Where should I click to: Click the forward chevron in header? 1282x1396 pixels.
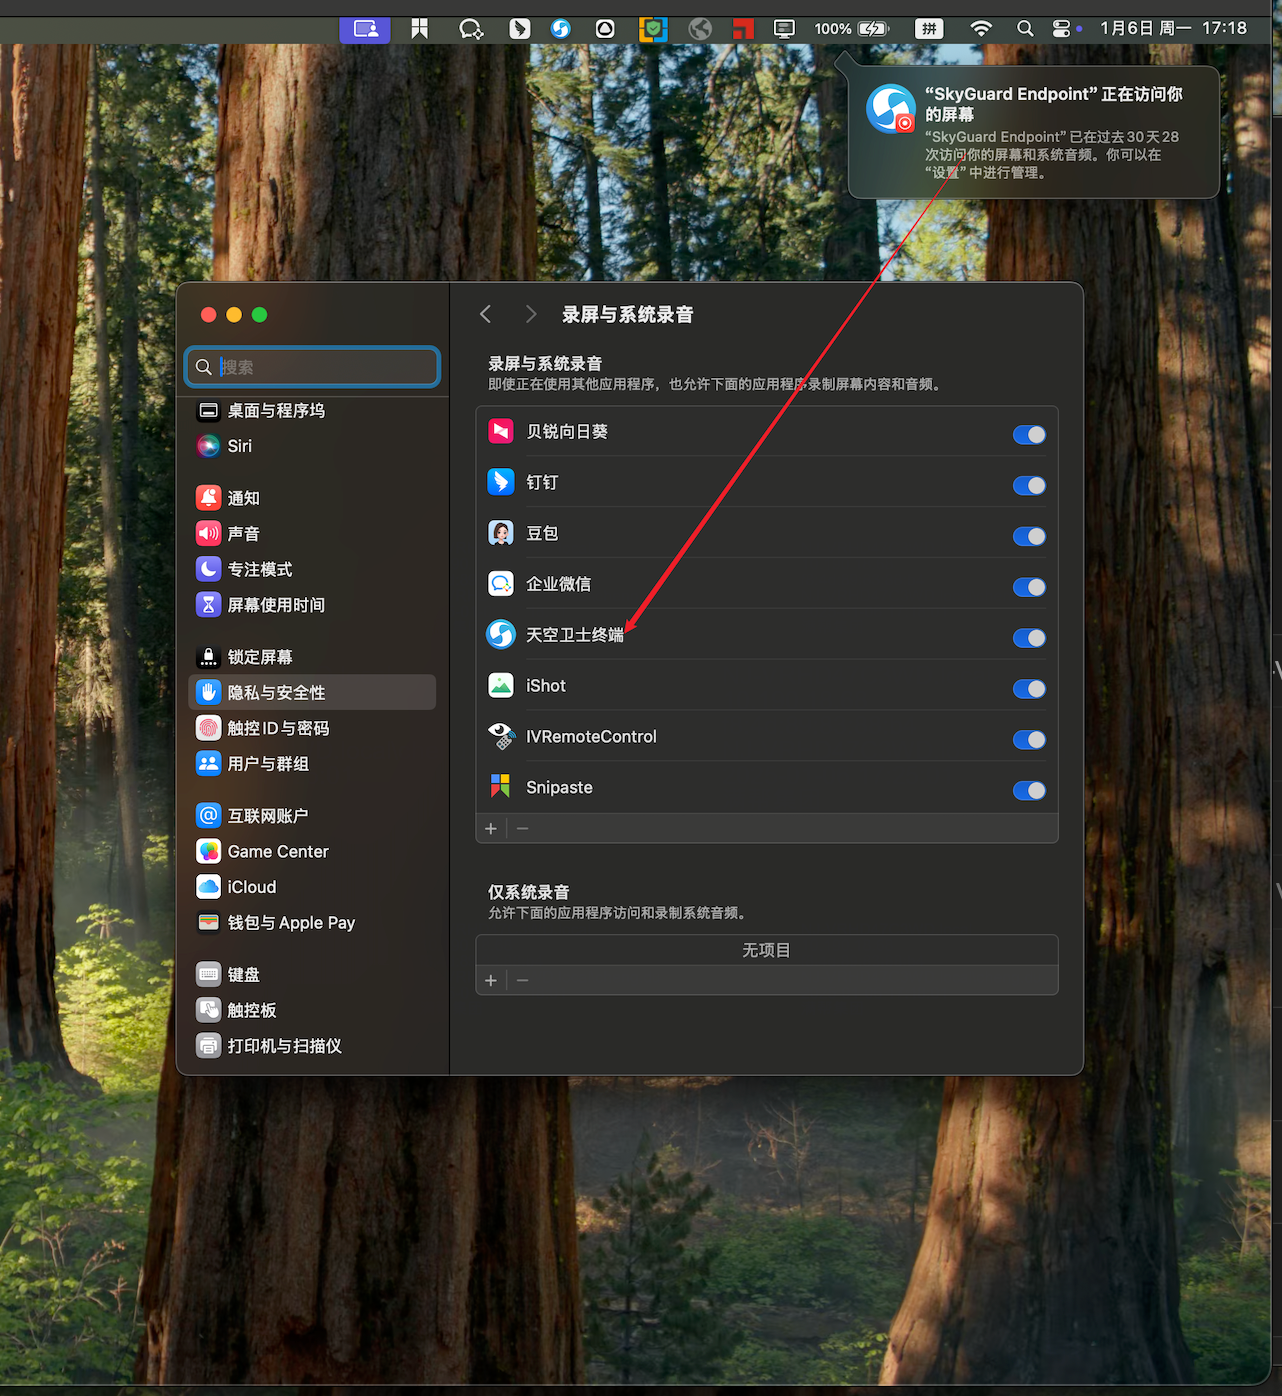pos(531,314)
